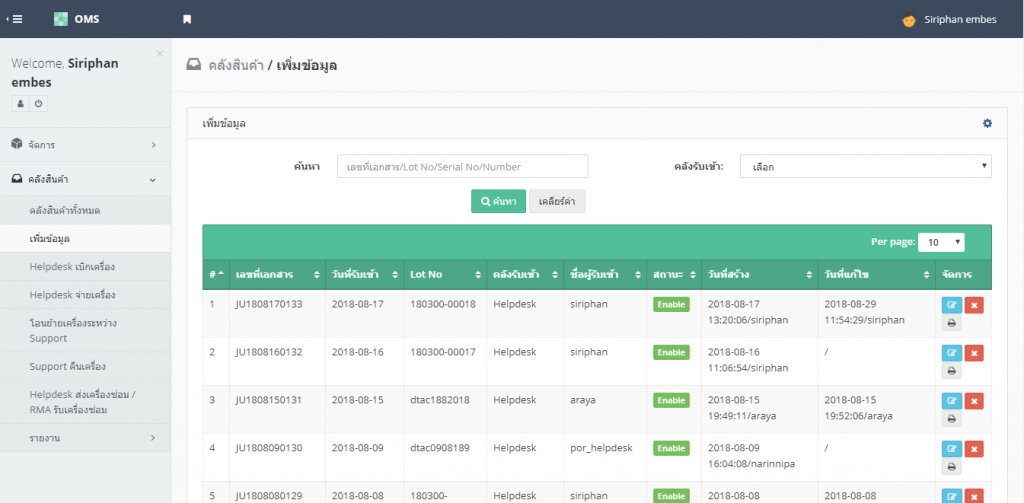Expand the รายงาน sidebar menu
Screen dimensions: 1024x503
click(x=86, y=438)
